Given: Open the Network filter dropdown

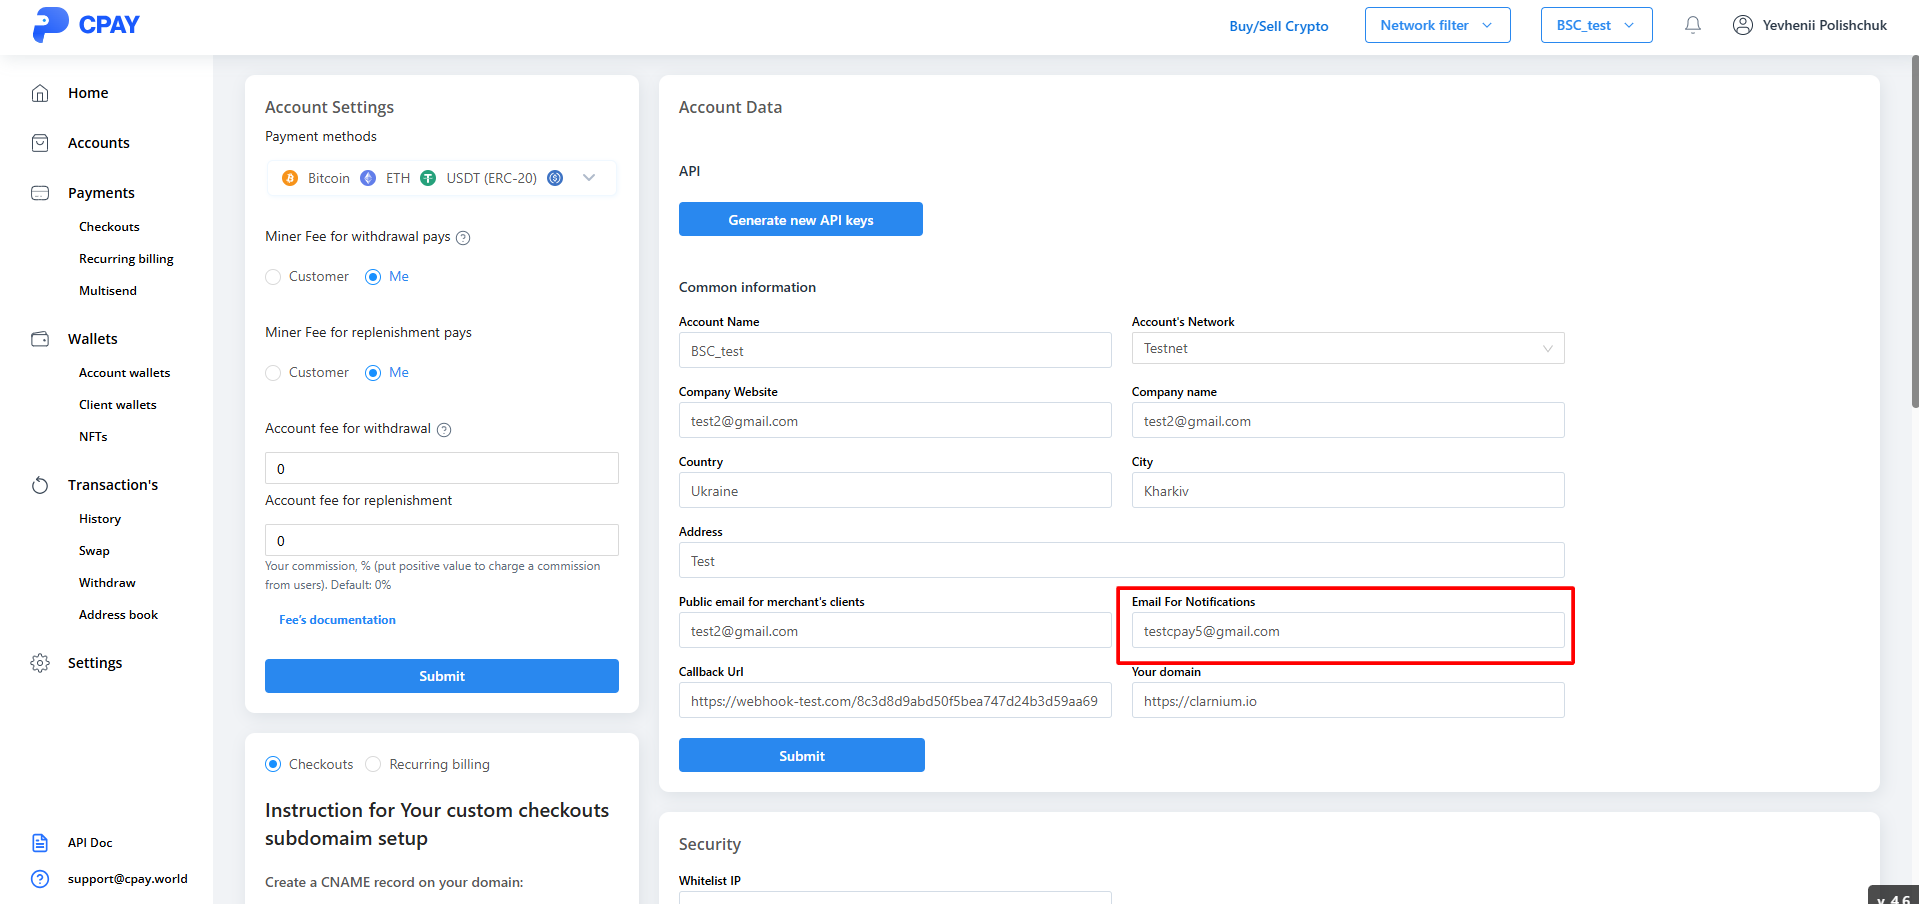Looking at the screenshot, I should tap(1437, 25).
